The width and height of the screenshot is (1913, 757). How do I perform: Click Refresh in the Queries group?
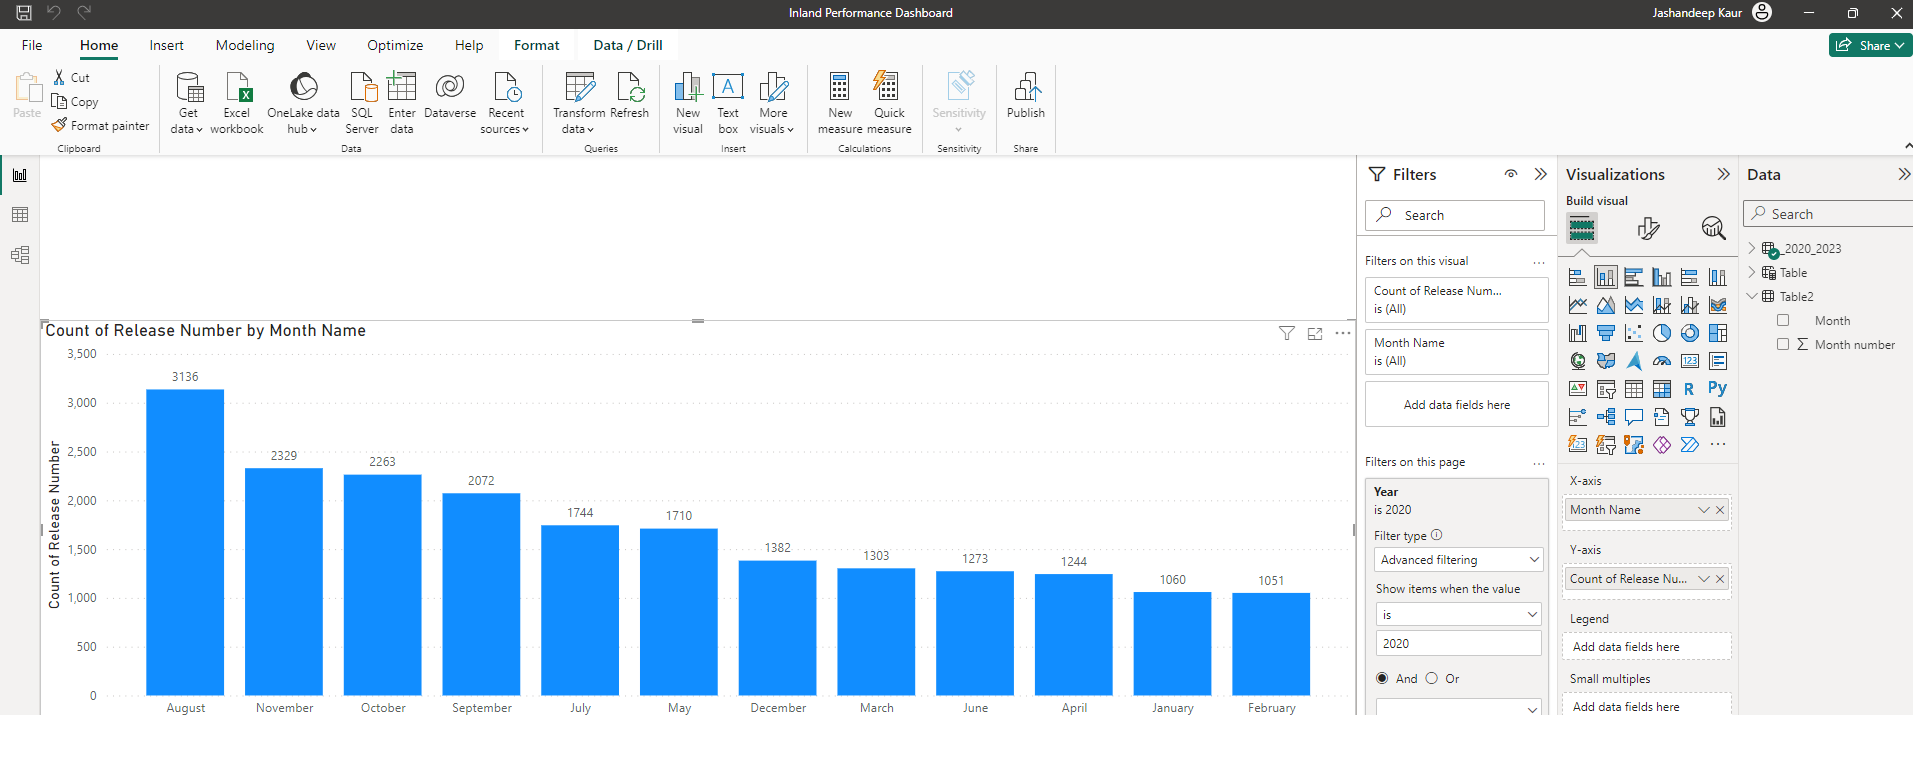pos(630,96)
